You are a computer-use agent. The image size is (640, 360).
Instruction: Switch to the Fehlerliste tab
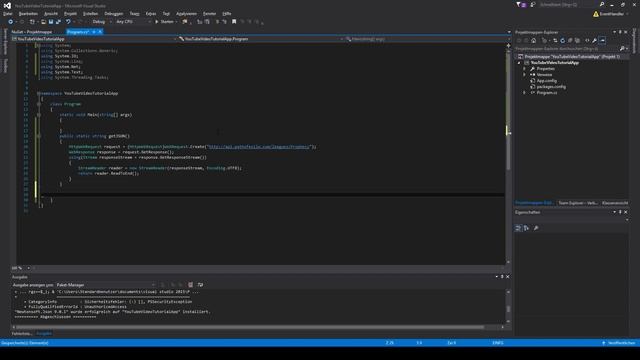click(22, 333)
